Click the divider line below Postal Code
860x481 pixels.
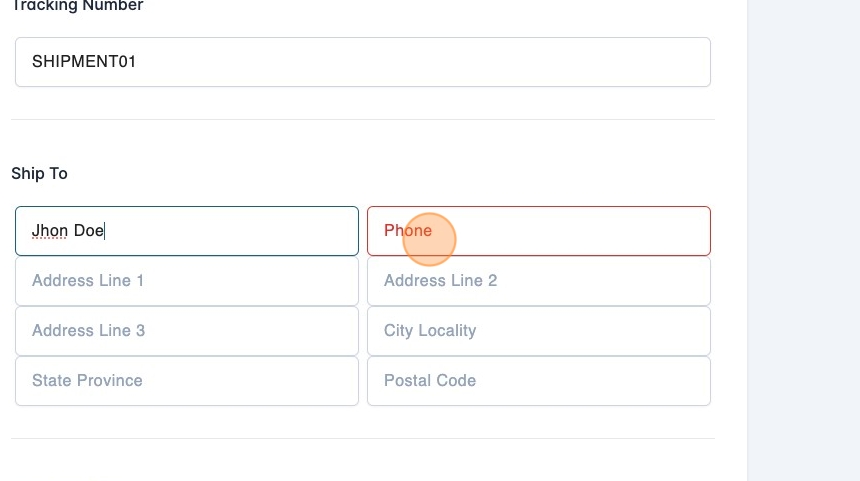[362, 438]
